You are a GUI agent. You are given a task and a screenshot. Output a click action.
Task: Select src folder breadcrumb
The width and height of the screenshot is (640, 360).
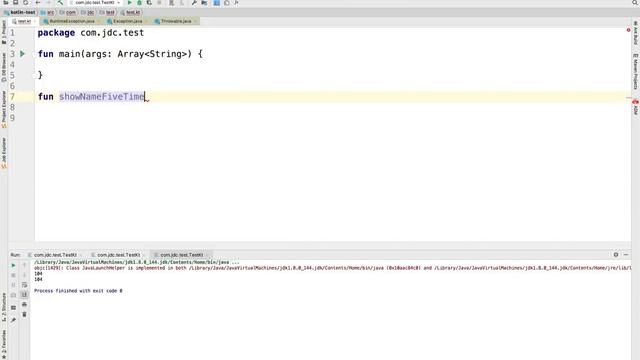(48, 12)
